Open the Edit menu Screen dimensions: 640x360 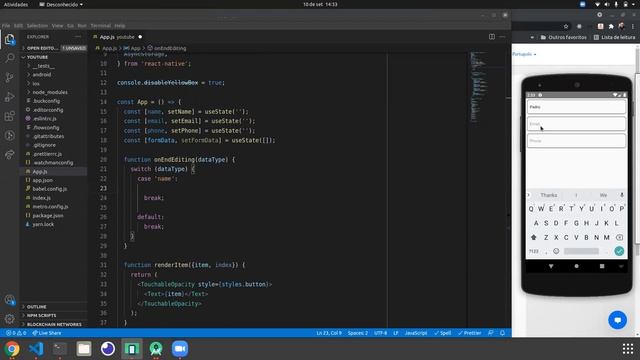pos(18,26)
